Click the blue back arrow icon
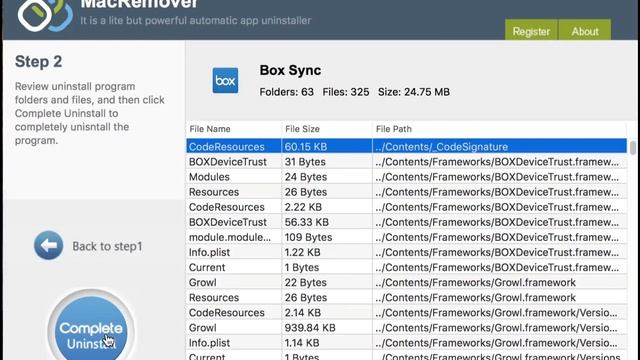Image resolution: width=640 pixels, height=360 pixels. (x=49, y=245)
